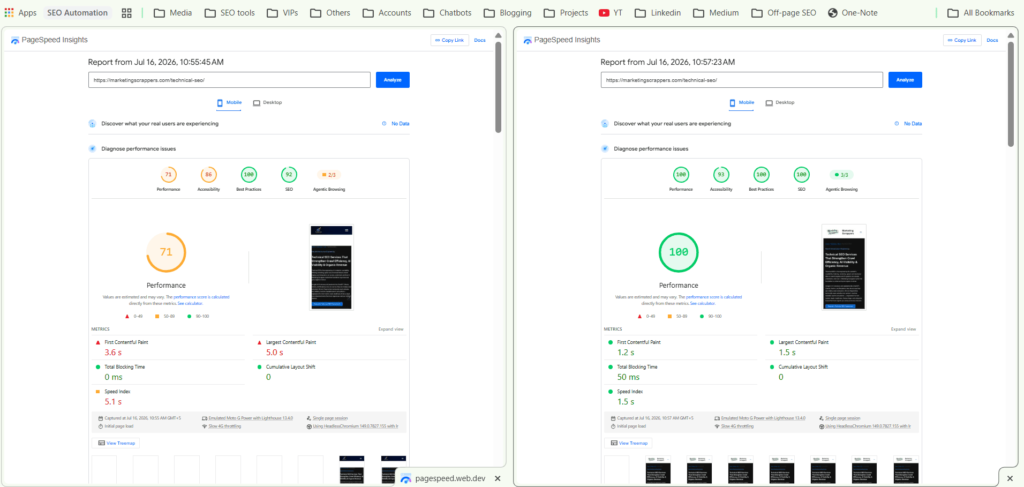Open the YT YouTube bookmark
This screenshot has height=487, width=1024.
tap(611, 12)
